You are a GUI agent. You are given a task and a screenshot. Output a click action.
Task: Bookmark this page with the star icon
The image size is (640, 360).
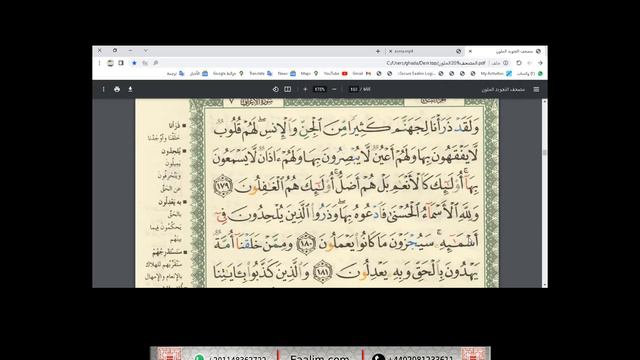134,63
